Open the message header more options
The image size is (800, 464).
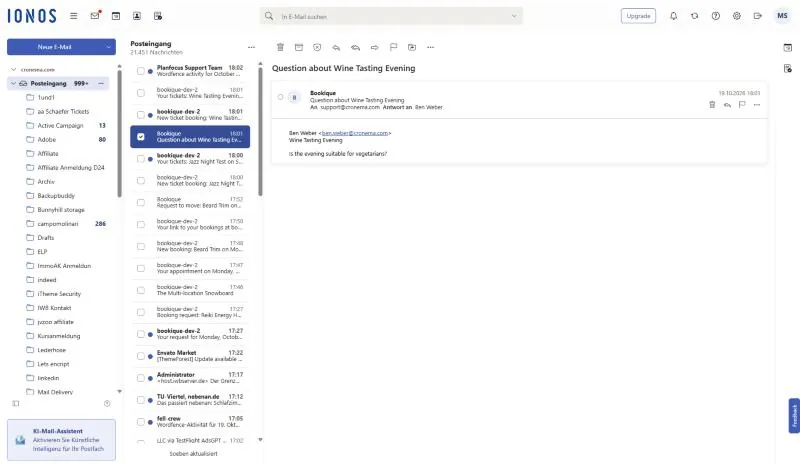point(757,105)
